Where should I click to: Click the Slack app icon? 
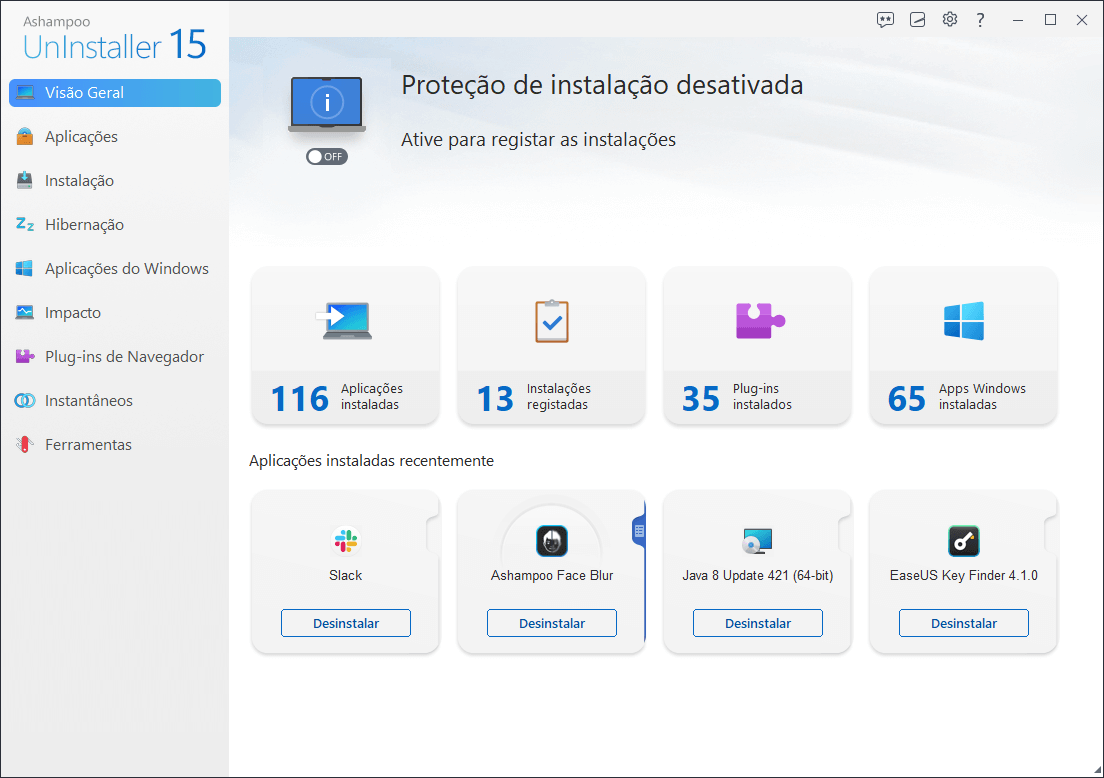[346, 541]
